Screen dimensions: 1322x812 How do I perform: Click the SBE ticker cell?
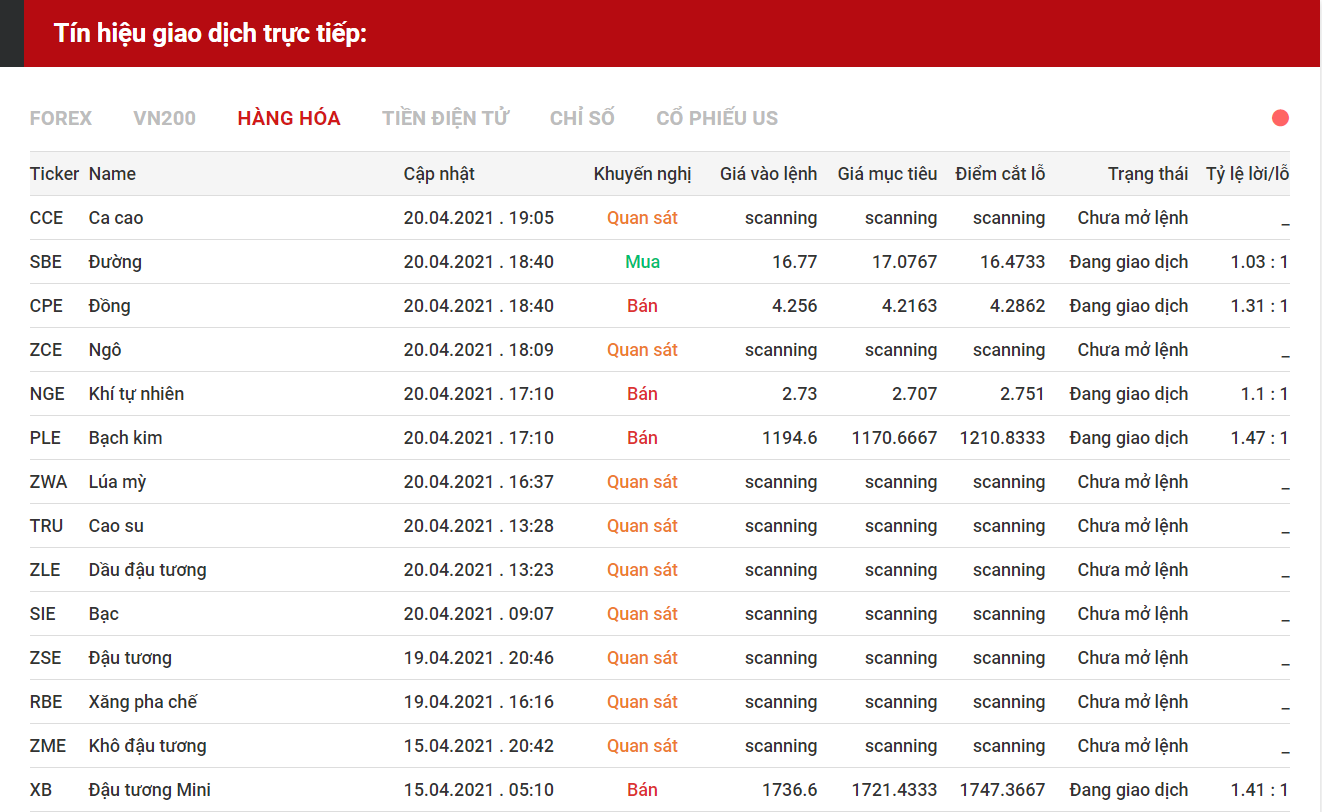(46, 262)
